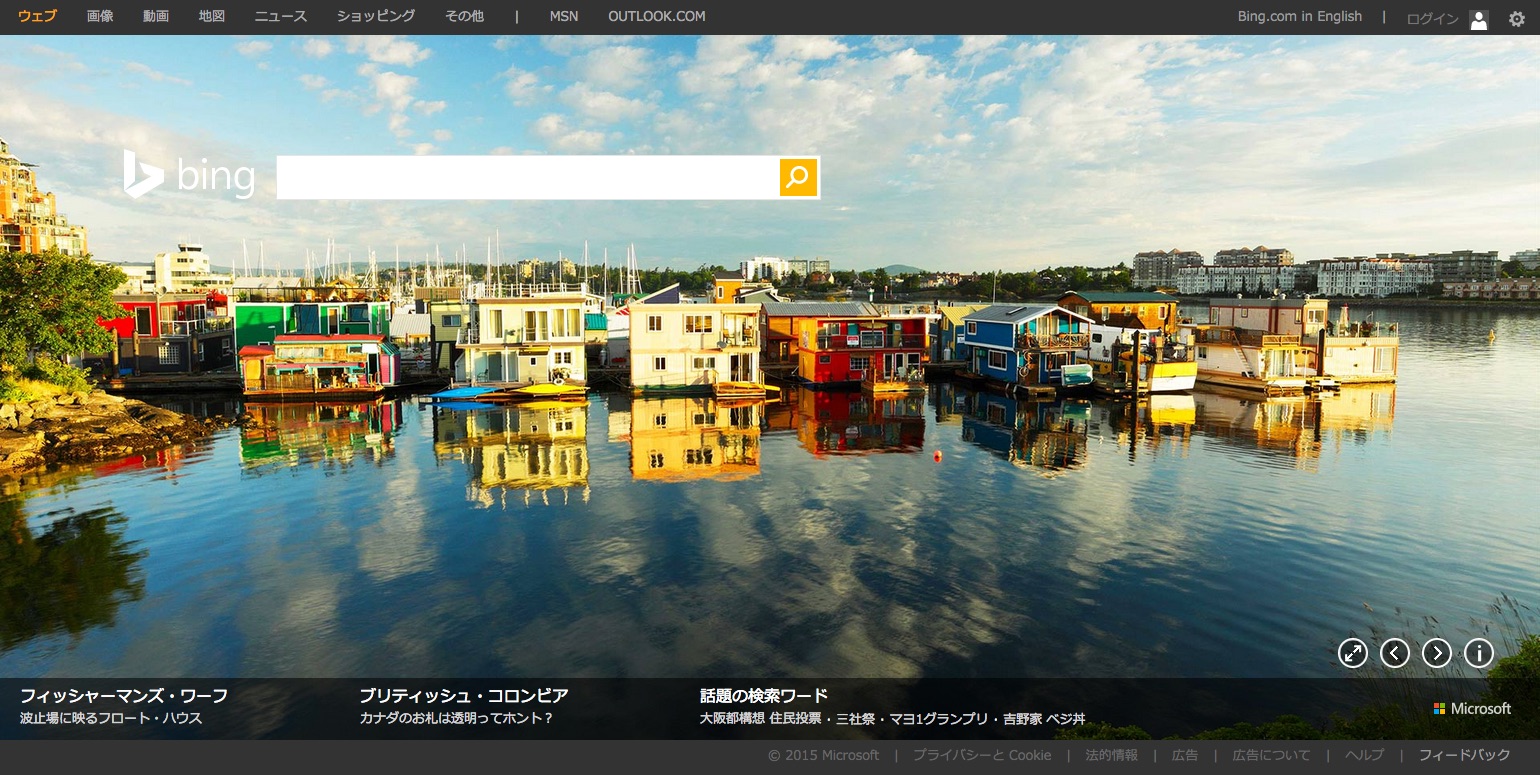The image size is (1540, 775).
Task: Switch to the 動画 tab
Action: [156, 16]
